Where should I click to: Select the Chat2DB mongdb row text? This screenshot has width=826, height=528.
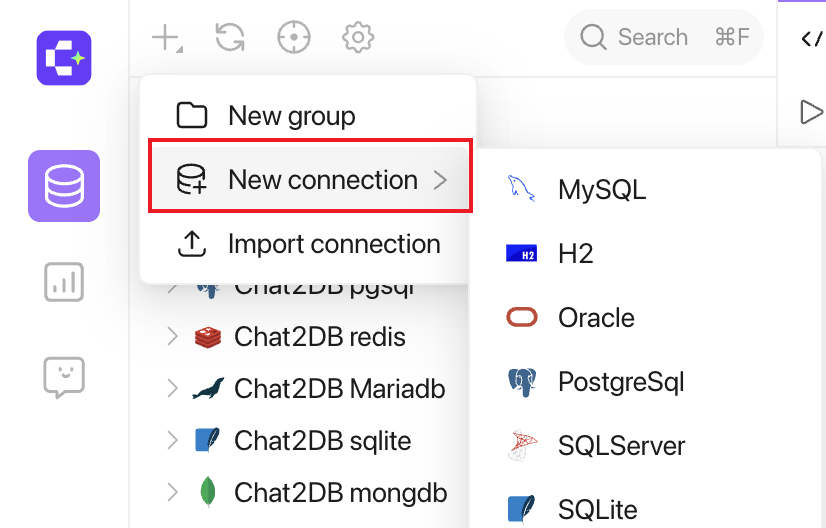pyautogui.click(x=340, y=493)
